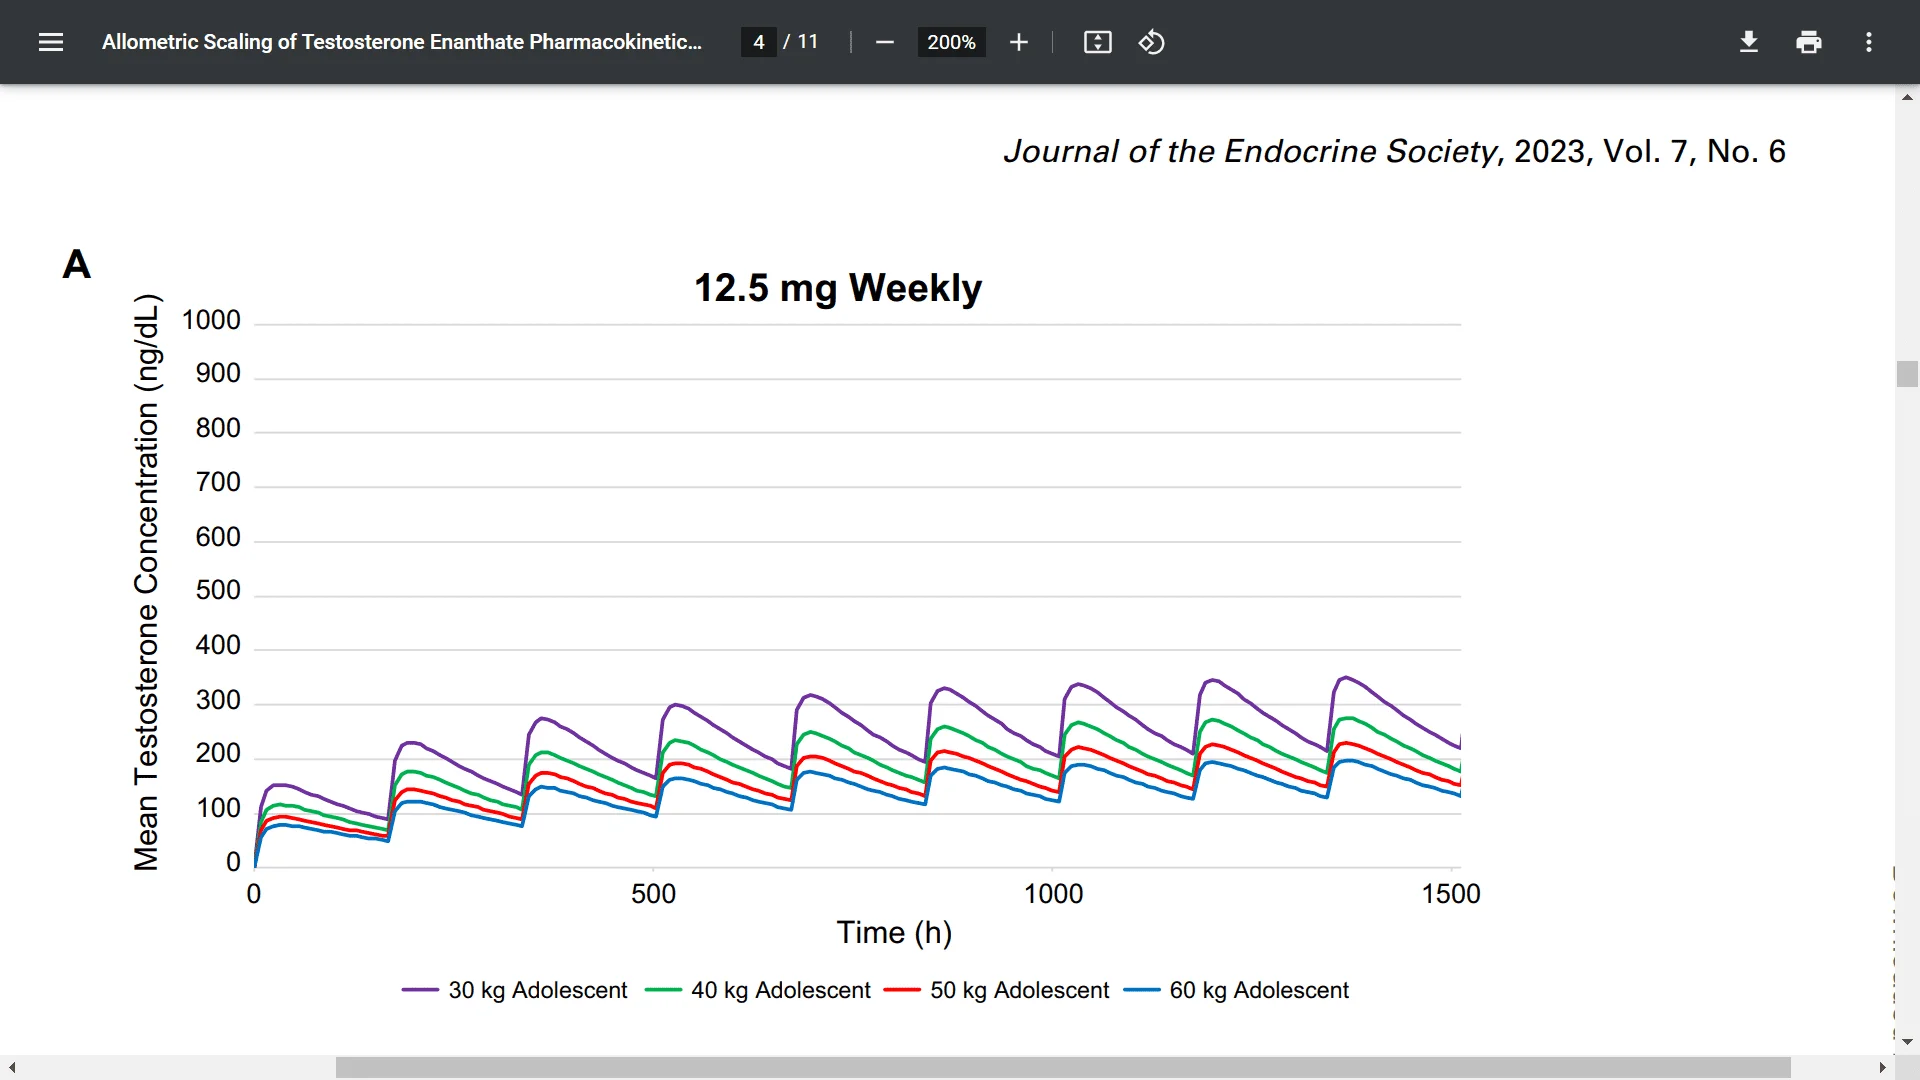Click the y-axis value 1000
Screen dimensions: 1920x1080
211,320
